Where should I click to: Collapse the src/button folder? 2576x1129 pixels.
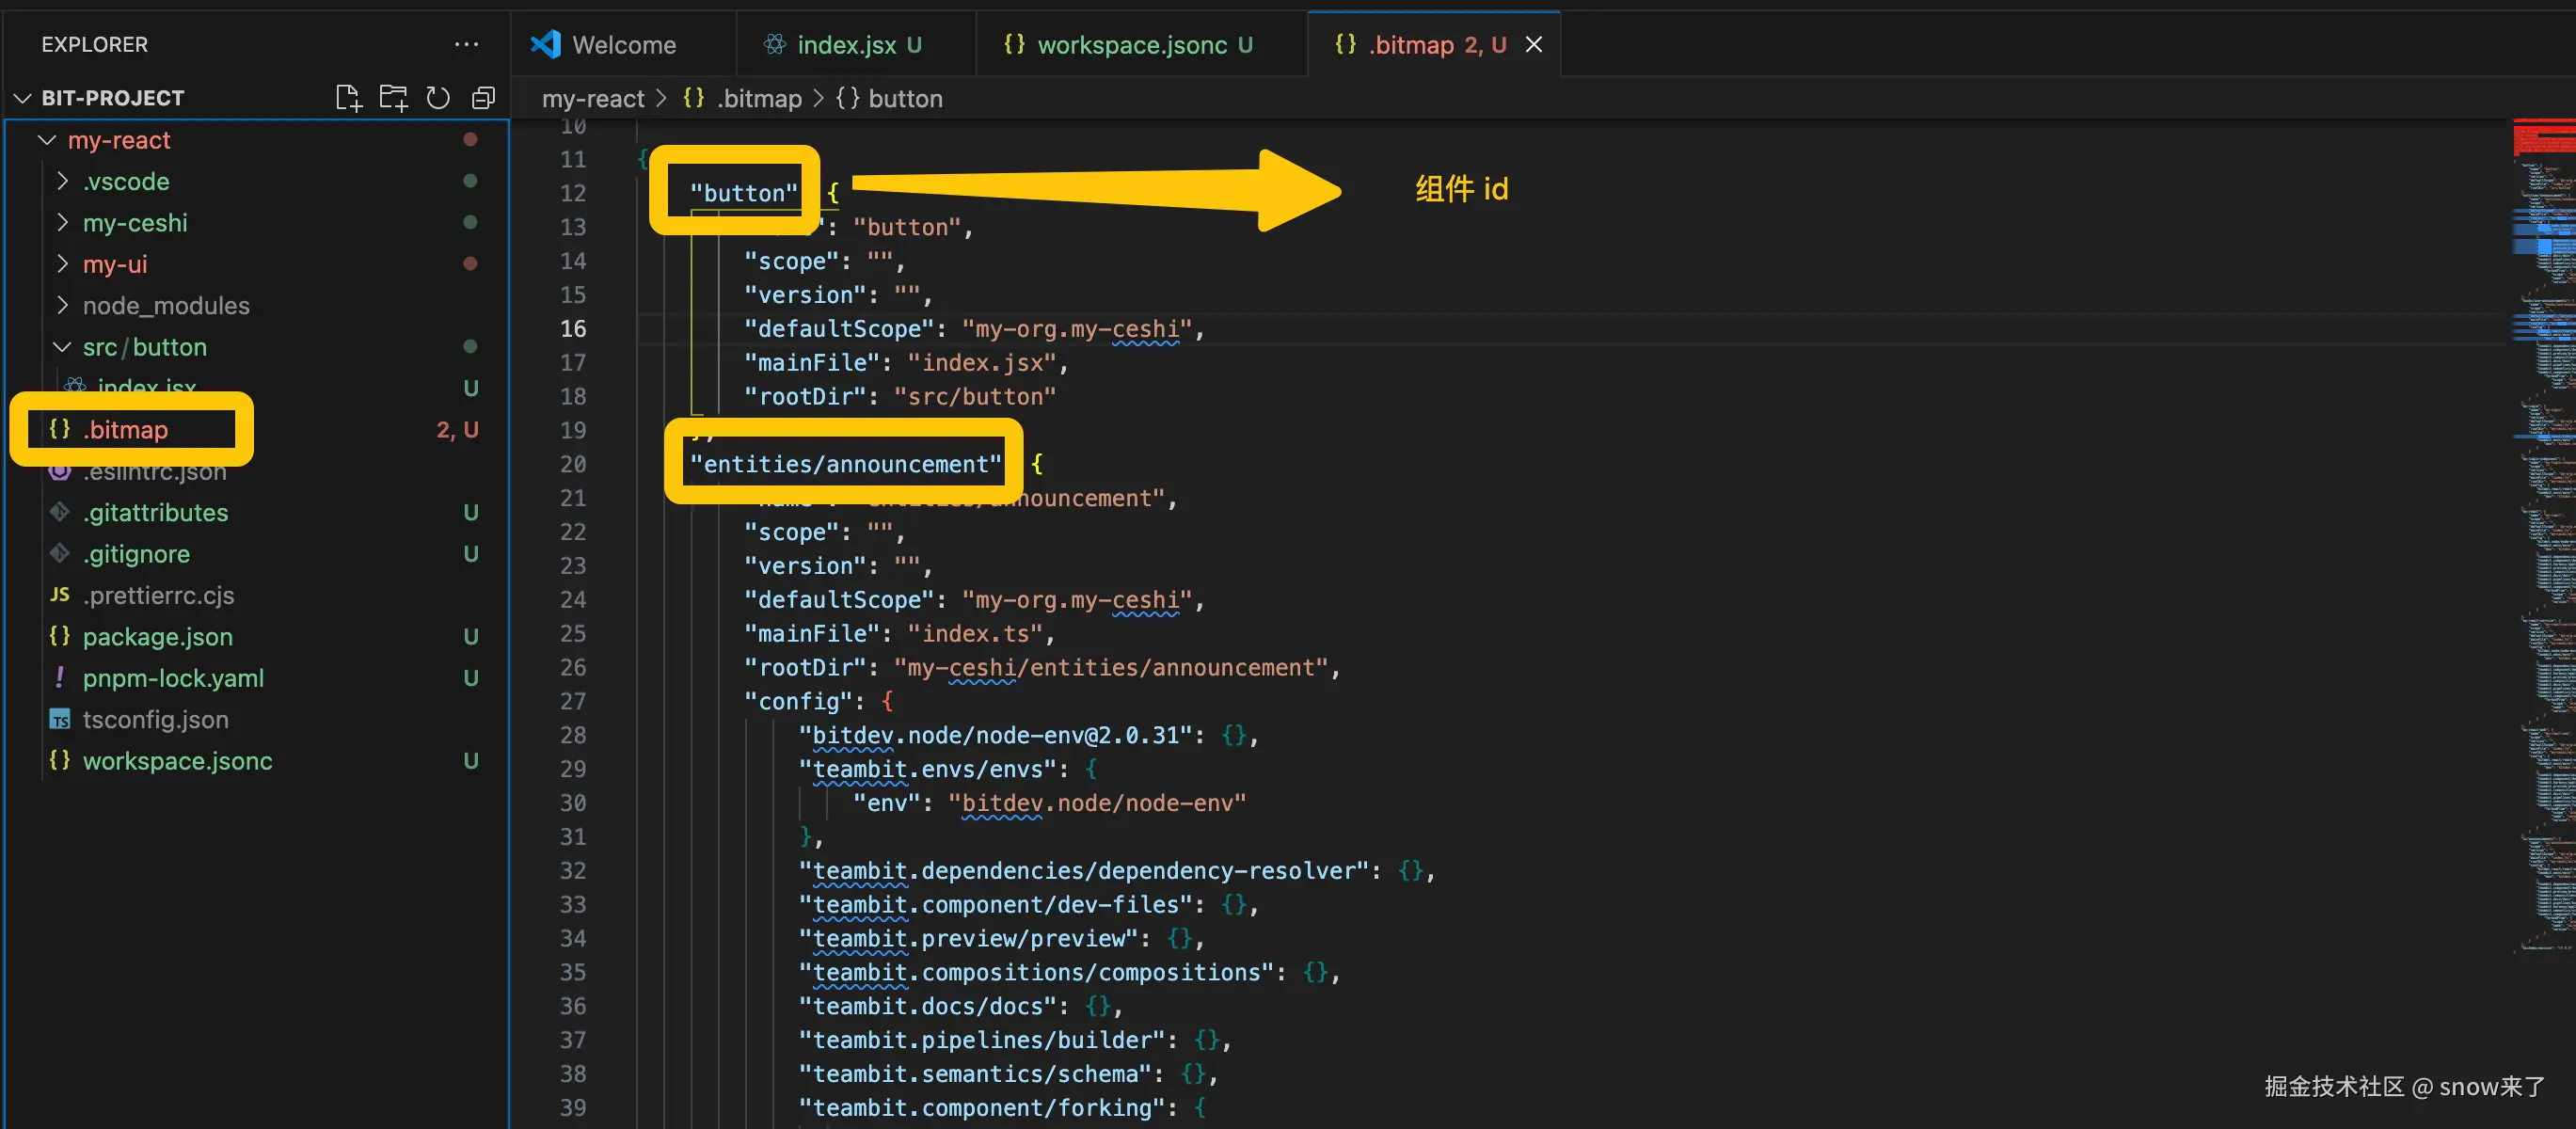(x=63, y=347)
